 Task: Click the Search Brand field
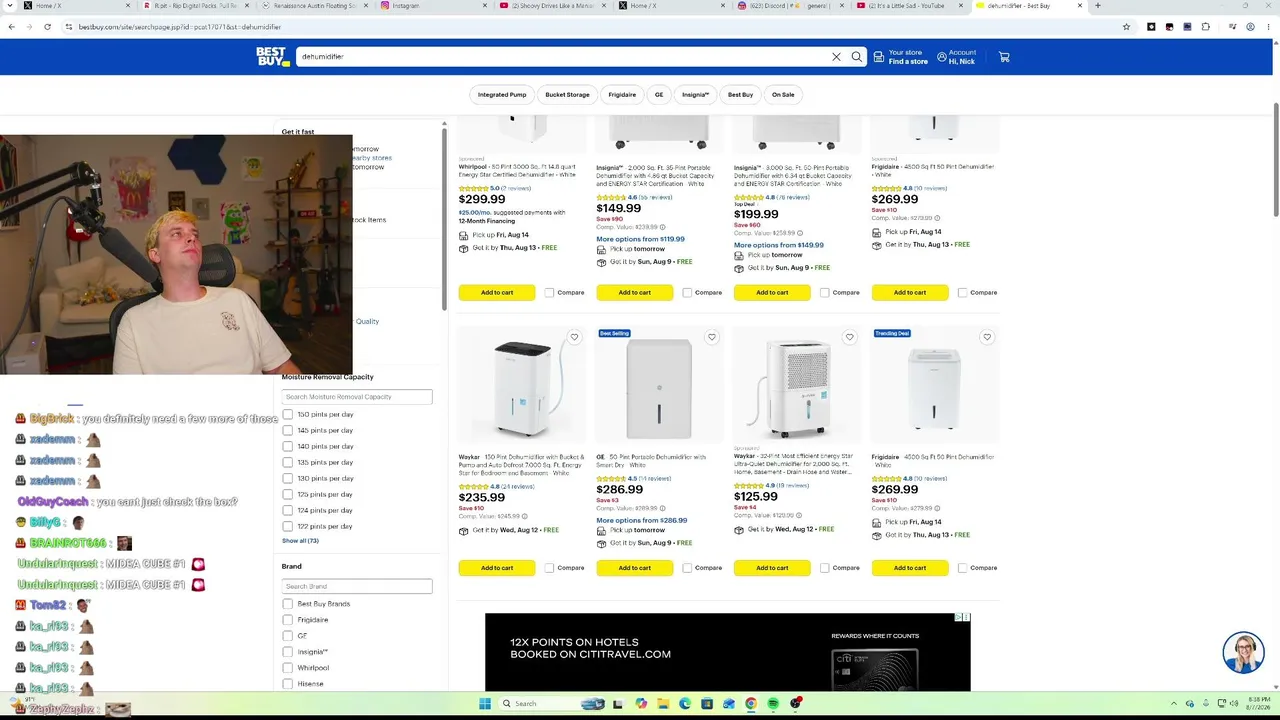tap(357, 586)
